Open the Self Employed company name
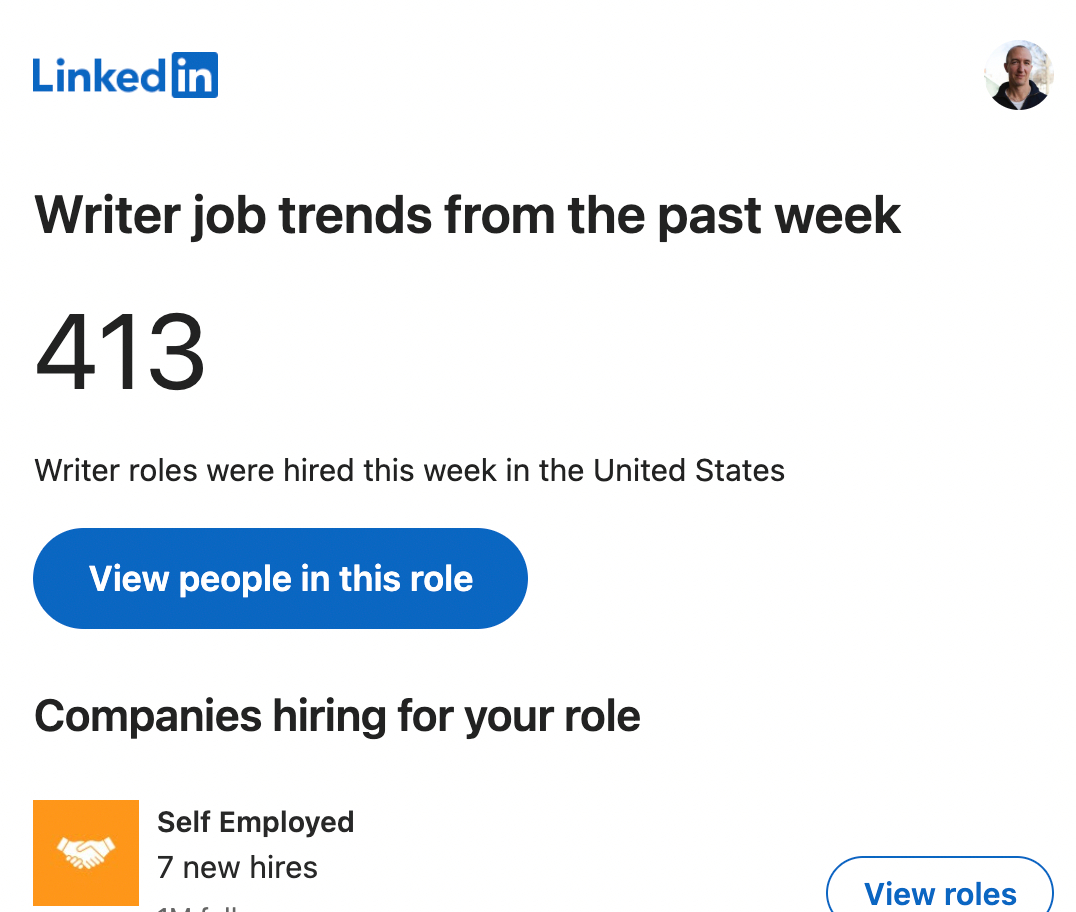The width and height of the screenshot is (1076, 912). (x=255, y=822)
